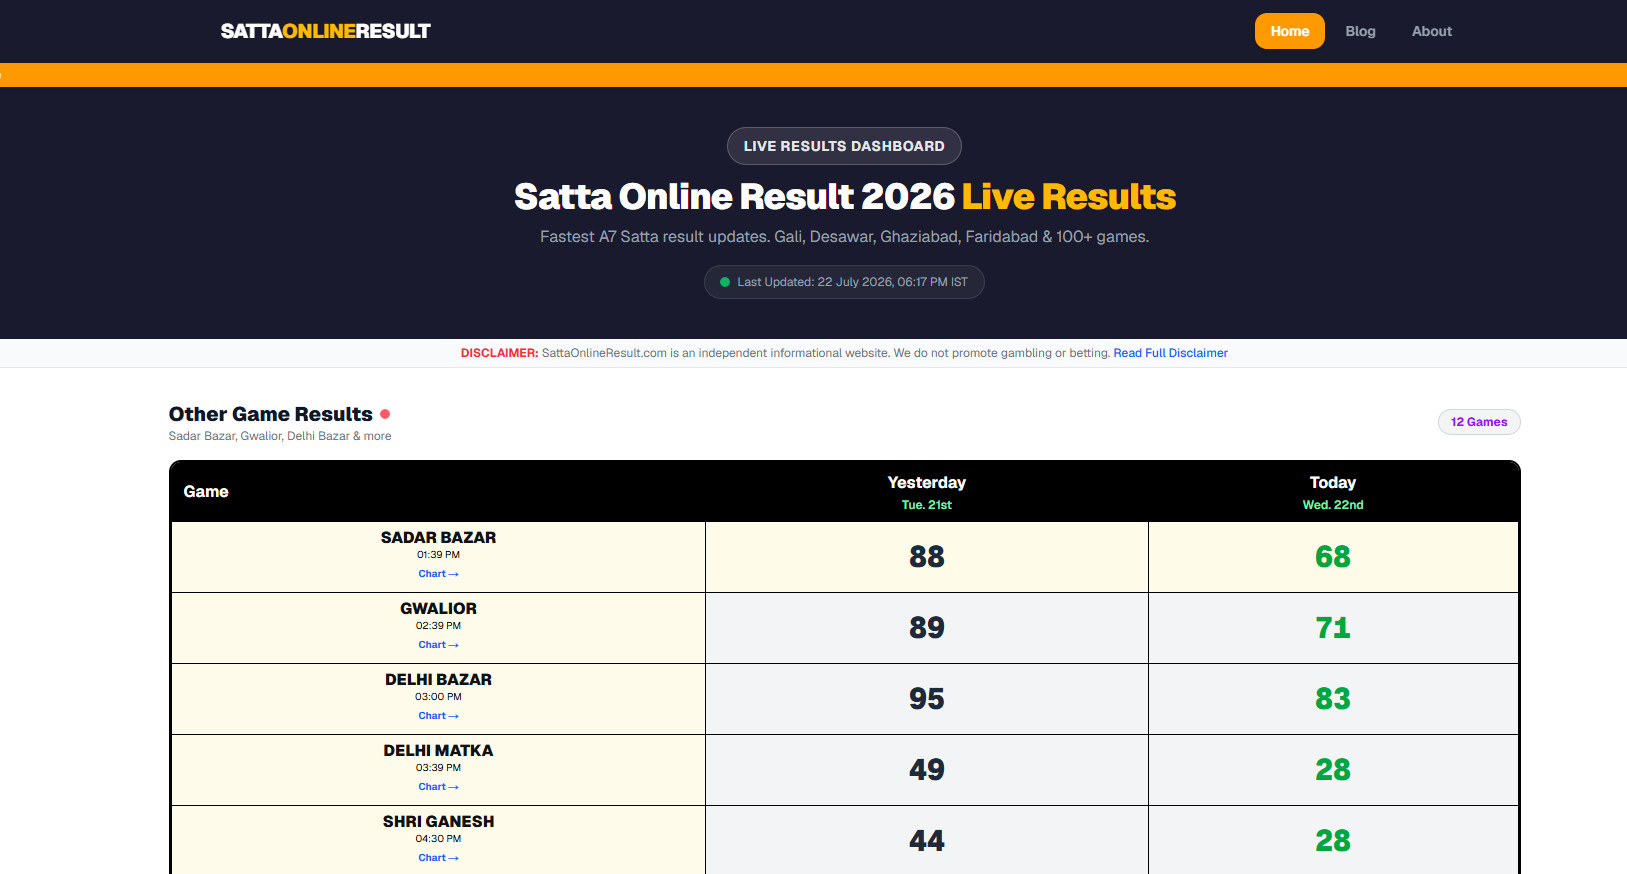Click the SHRI GANESH game name

(438, 821)
